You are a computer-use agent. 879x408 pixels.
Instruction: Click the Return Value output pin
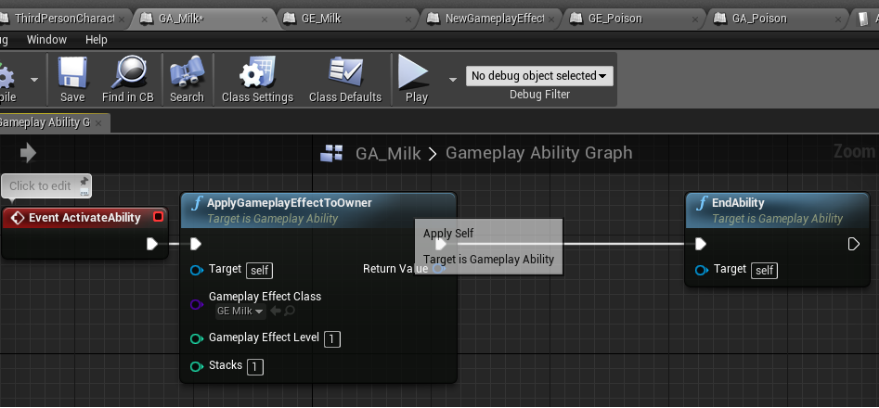439,269
